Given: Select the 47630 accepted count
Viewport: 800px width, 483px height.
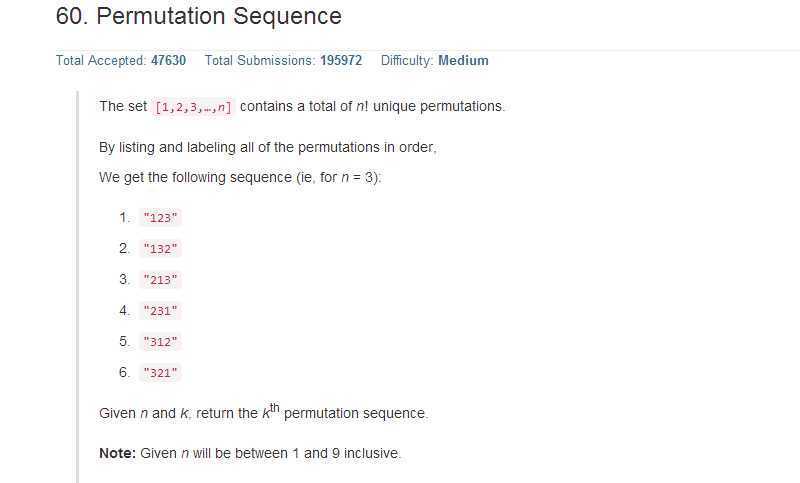Looking at the screenshot, I should 168,61.
